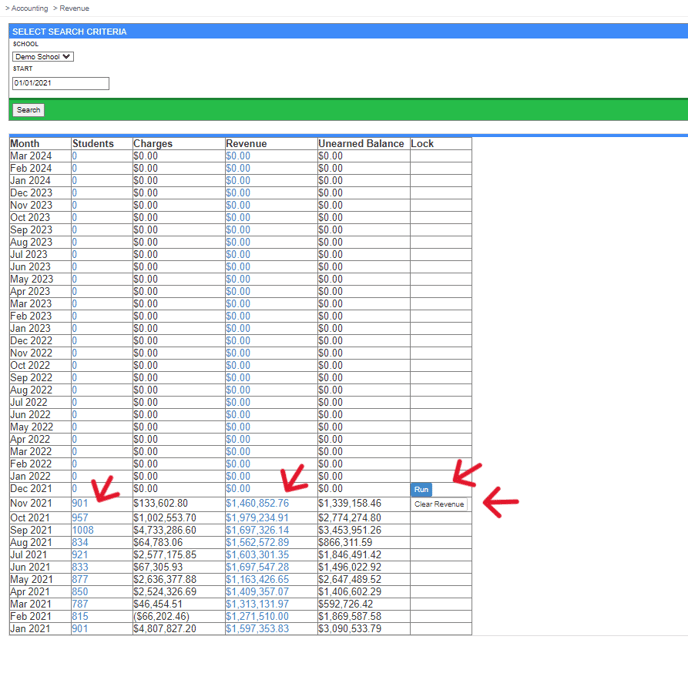Open Jul 2021 students count 921

tap(80, 555)
